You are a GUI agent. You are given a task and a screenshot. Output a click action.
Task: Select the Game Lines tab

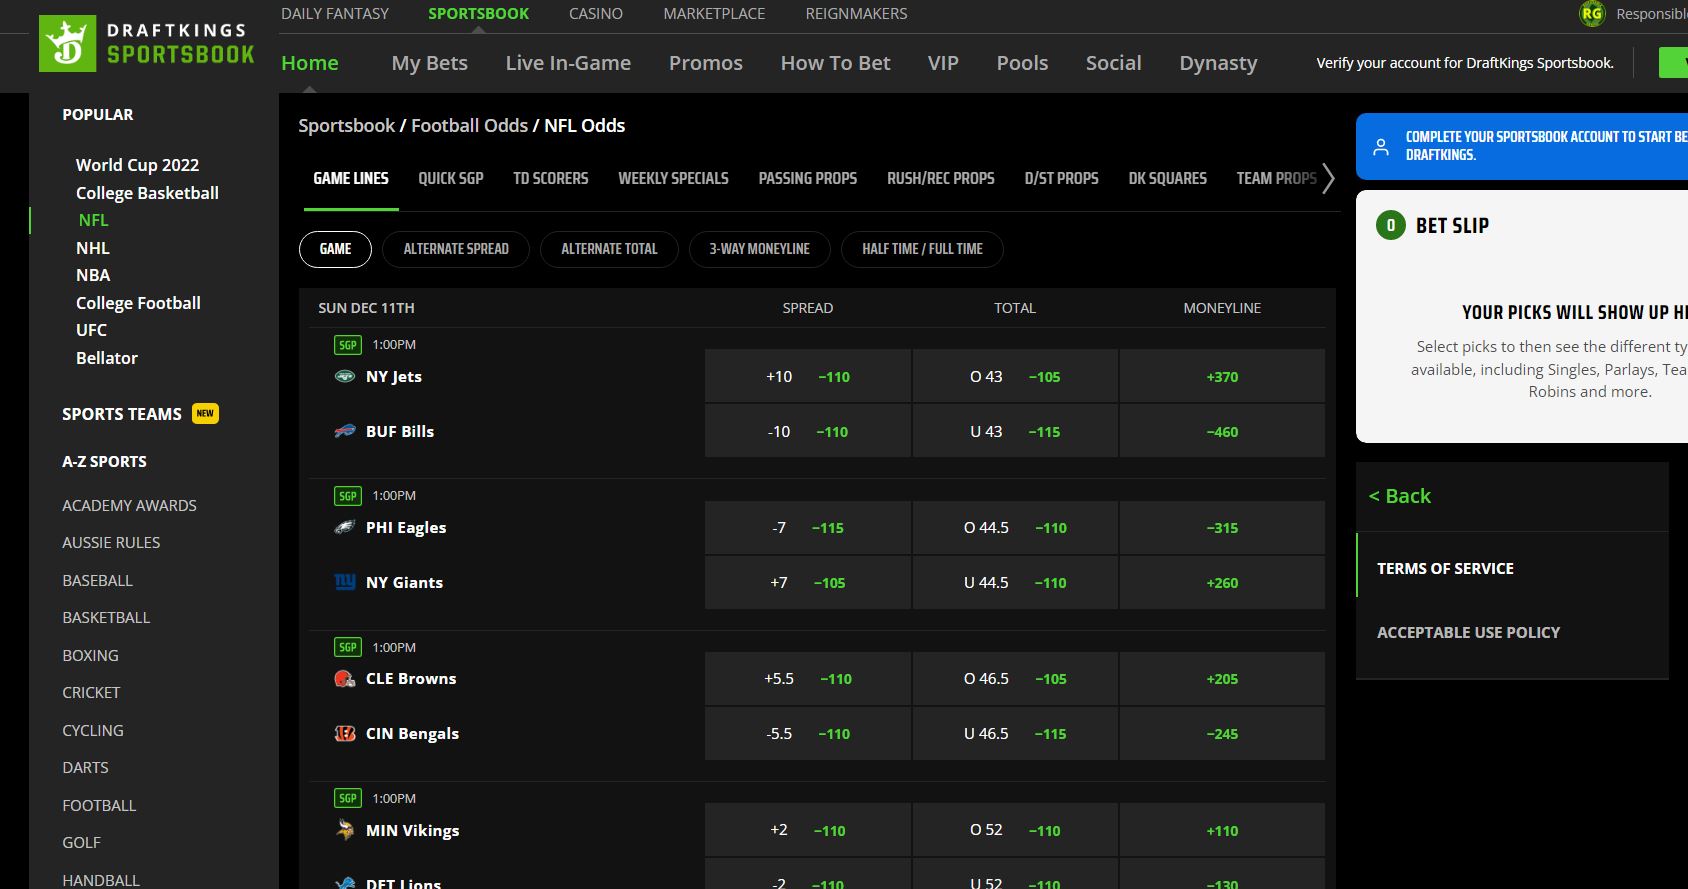[x=351, y=178]
